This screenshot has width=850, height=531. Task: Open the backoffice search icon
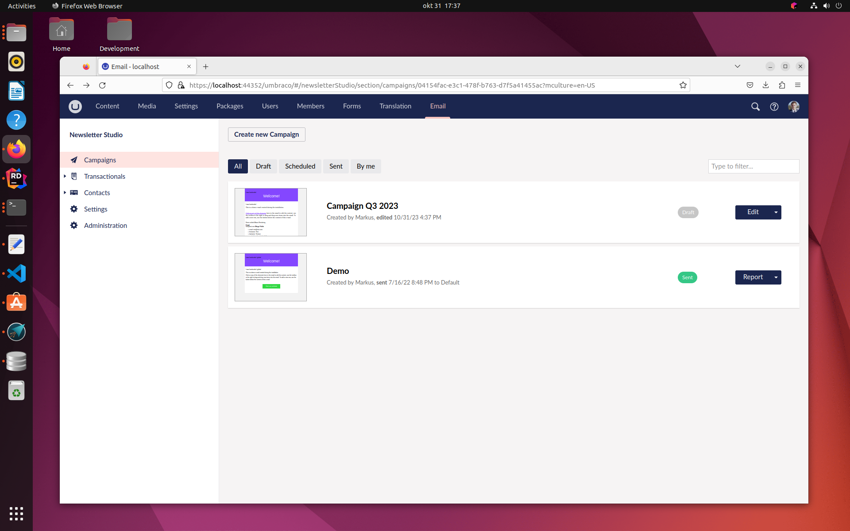(x=755, y=106)
